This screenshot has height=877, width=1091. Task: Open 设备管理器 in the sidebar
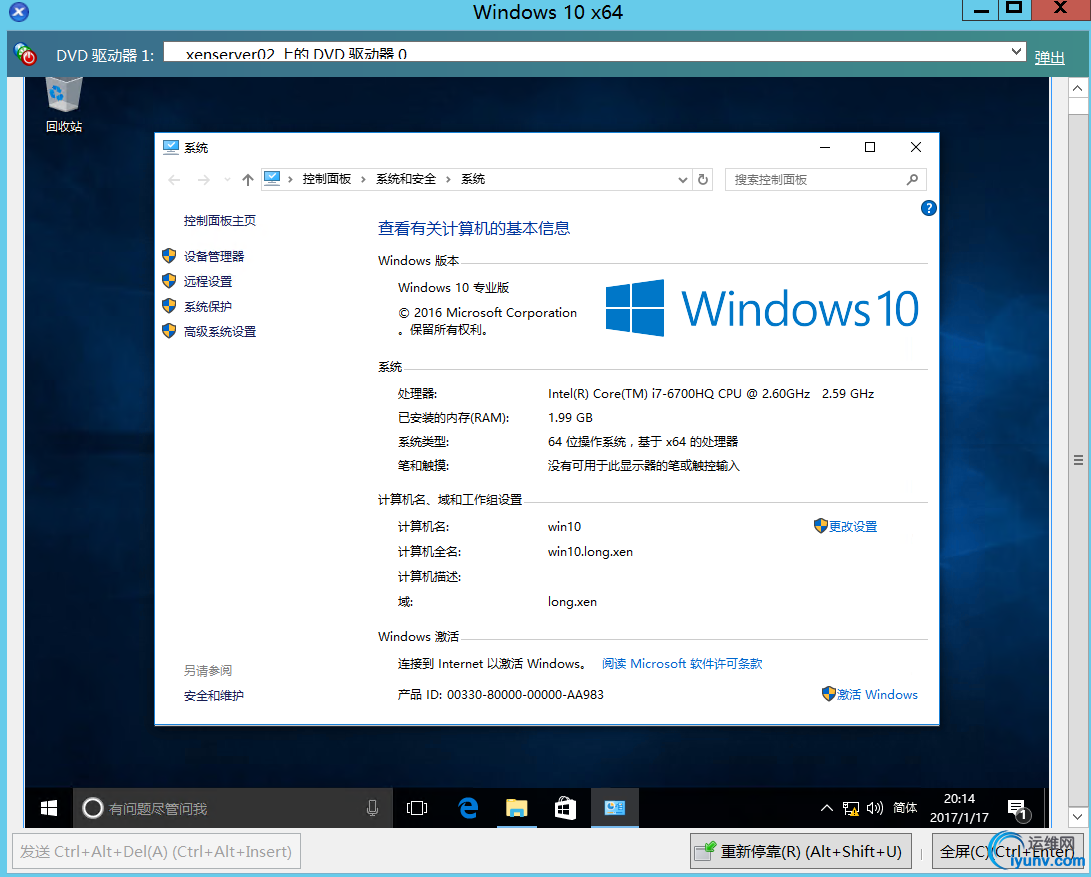214,256
